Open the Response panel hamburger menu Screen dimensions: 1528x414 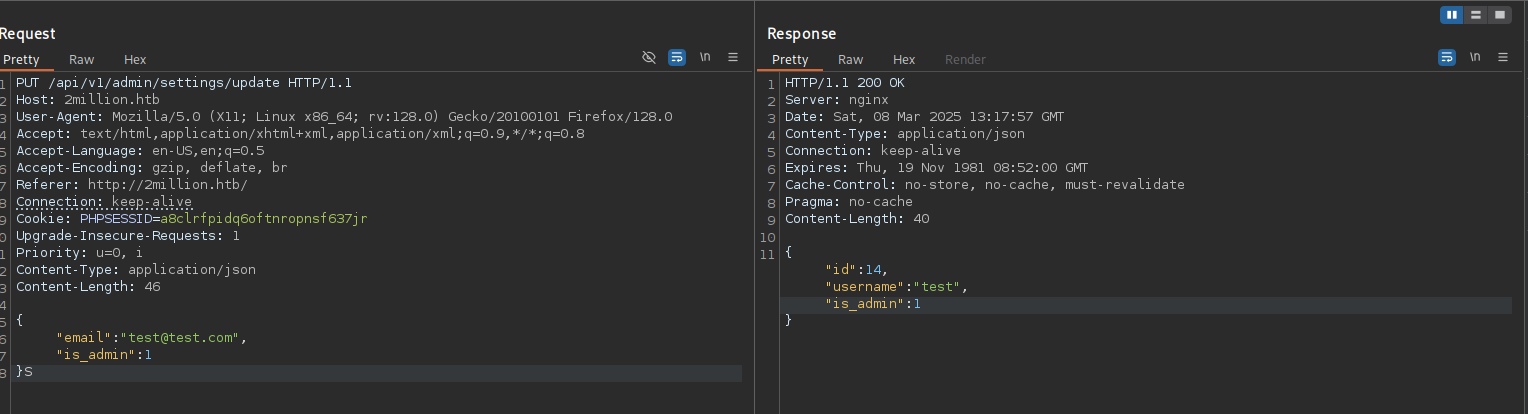point(1503,57)
